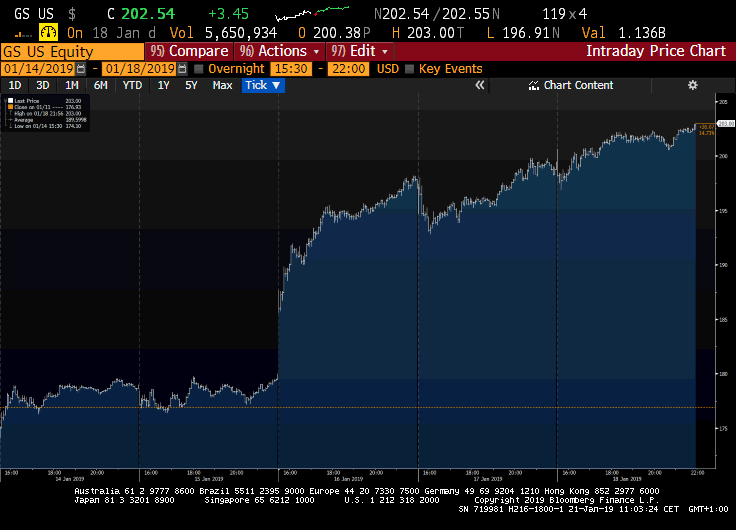Open the Tick interval dropdown
Image resolution: width=736 pixels, height=530 pixels.
point(263,85)
